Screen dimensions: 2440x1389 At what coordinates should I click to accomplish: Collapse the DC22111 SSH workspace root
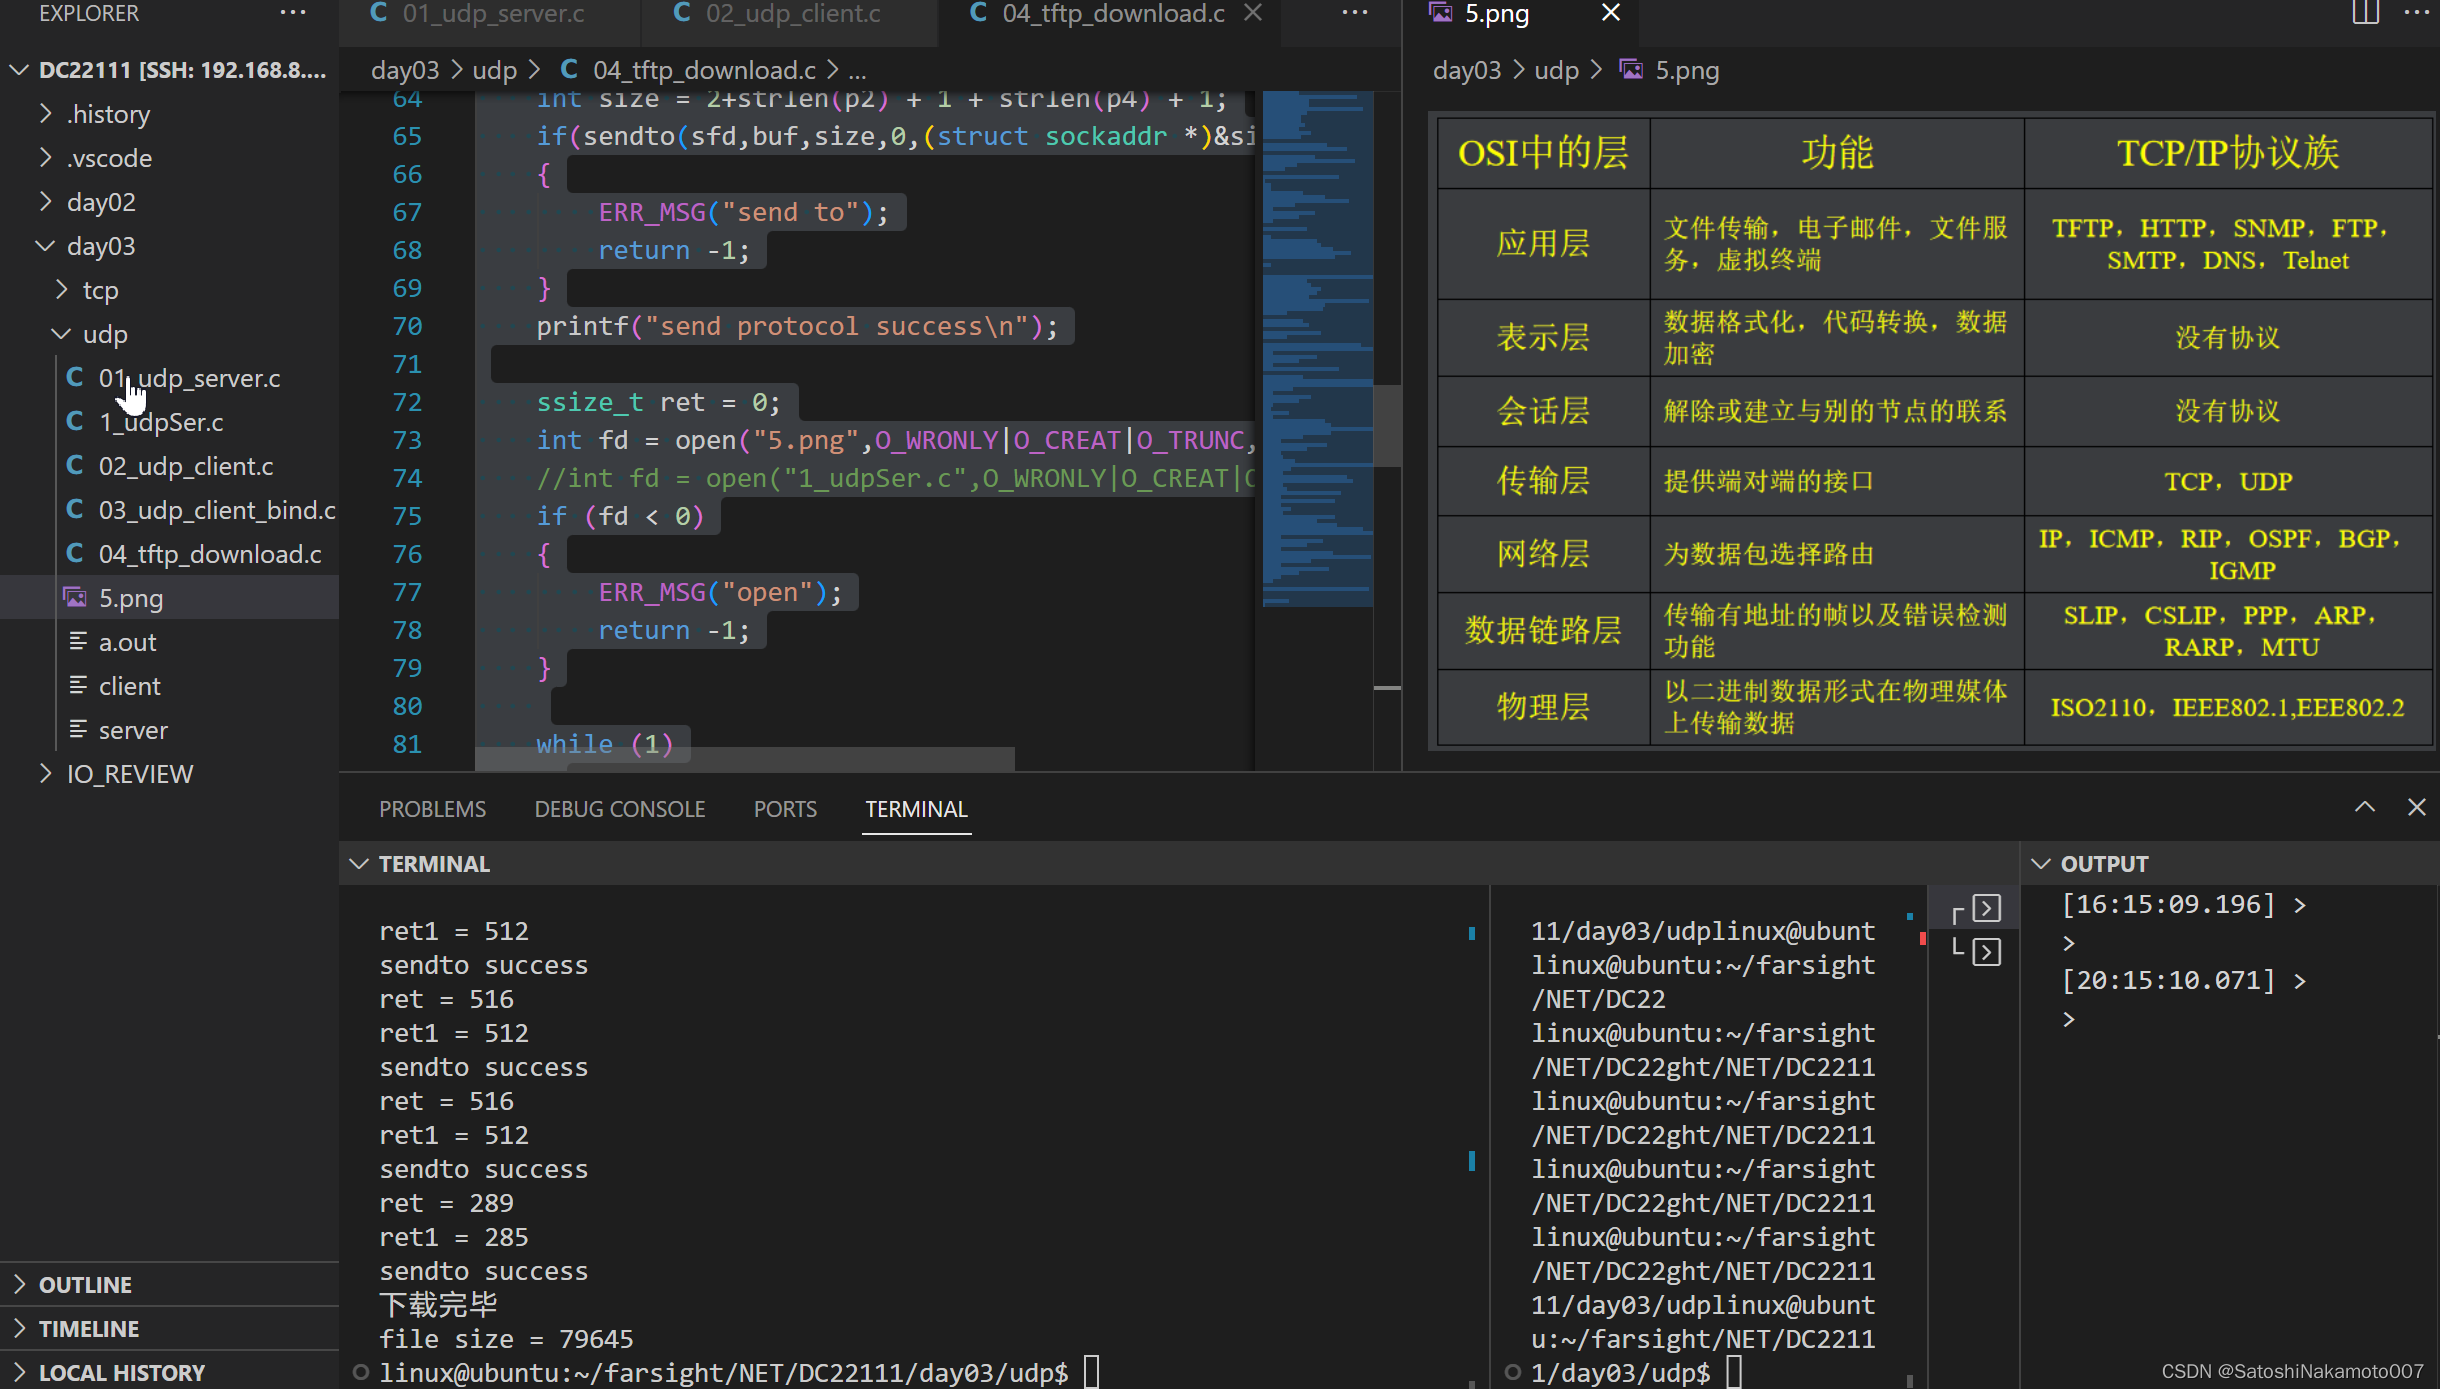pos(19,70)
